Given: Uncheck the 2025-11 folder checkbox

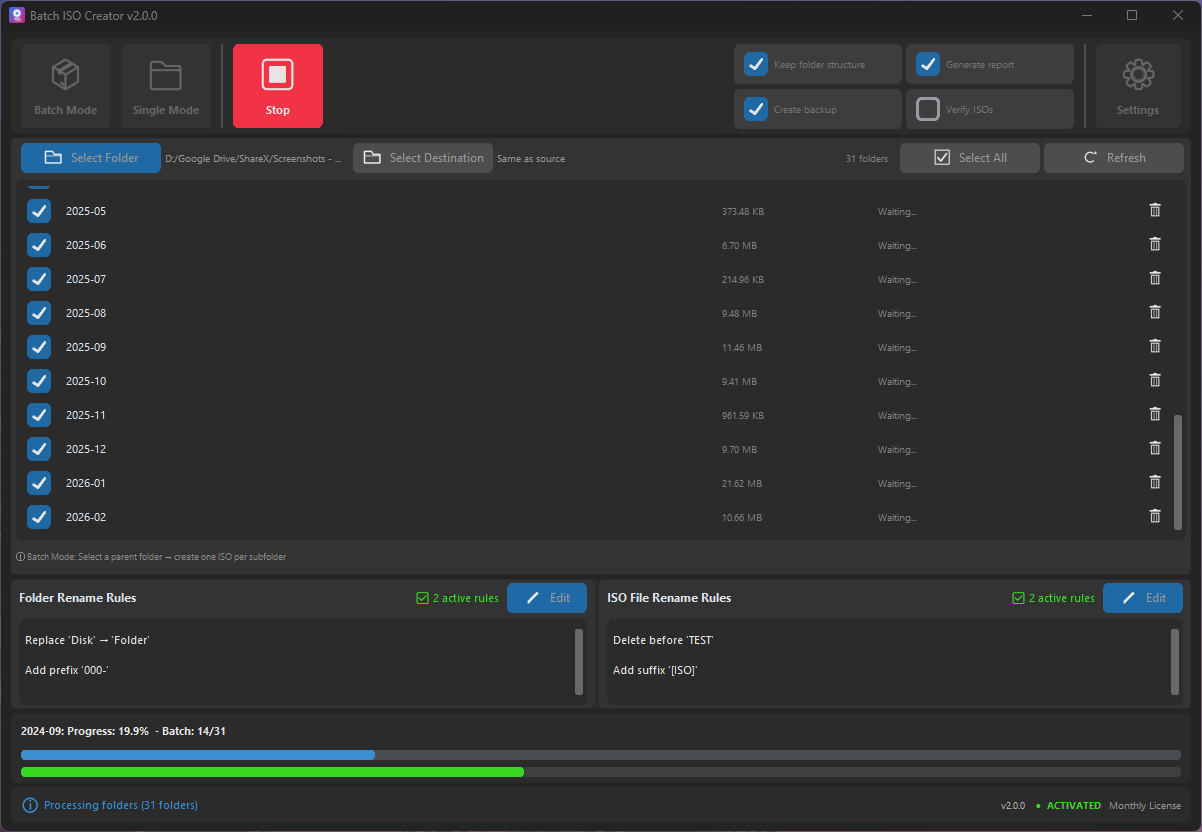Looking at the screenshot, I should pos(38,415).
